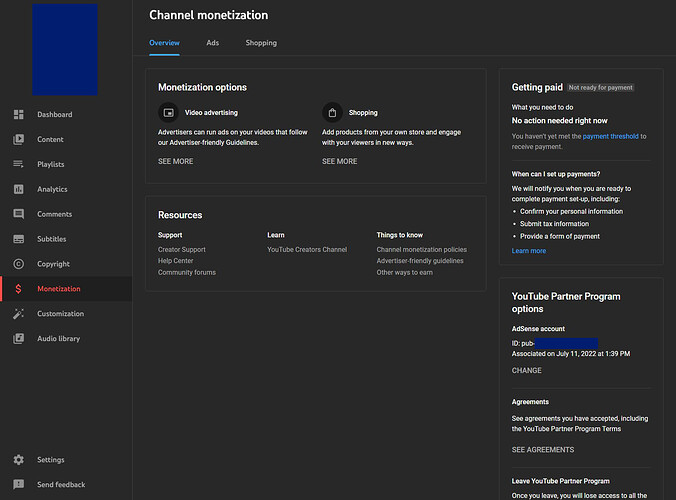Go to Analytics label in sidebar
The width and height of the screenshot is (676, 500).
point(52,189)
